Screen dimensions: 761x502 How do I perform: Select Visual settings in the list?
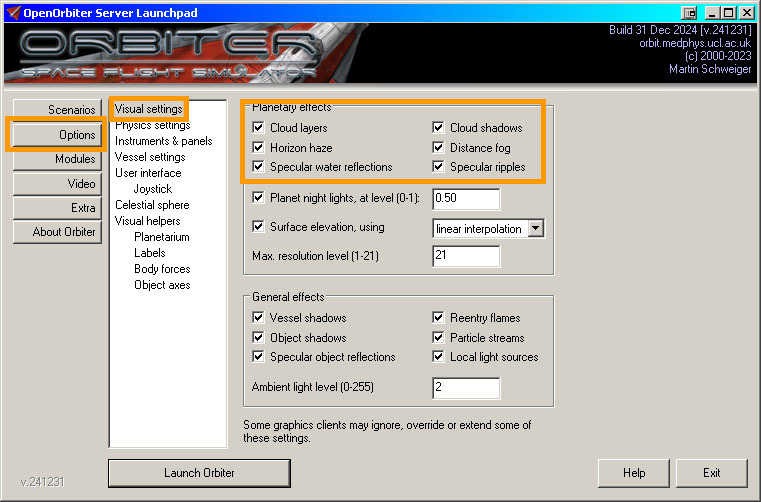(x=149, y=109)
